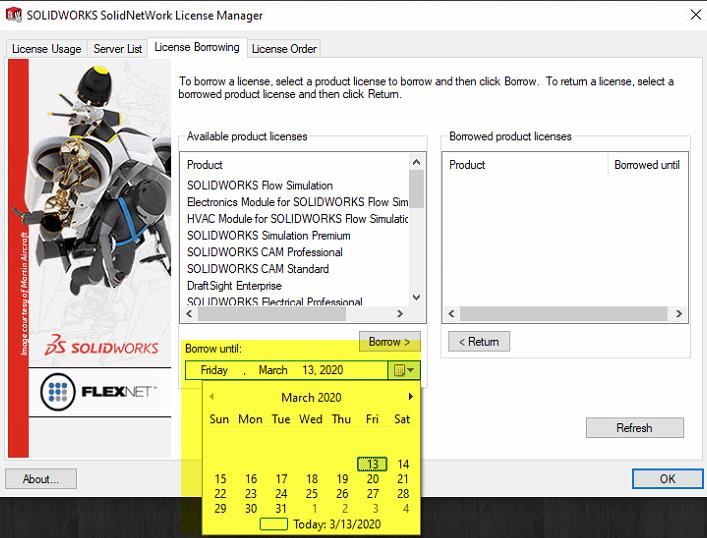Switch to the License Usage tab
The width and height of the screenshot is (707, 538).
[x=46, y=49]
